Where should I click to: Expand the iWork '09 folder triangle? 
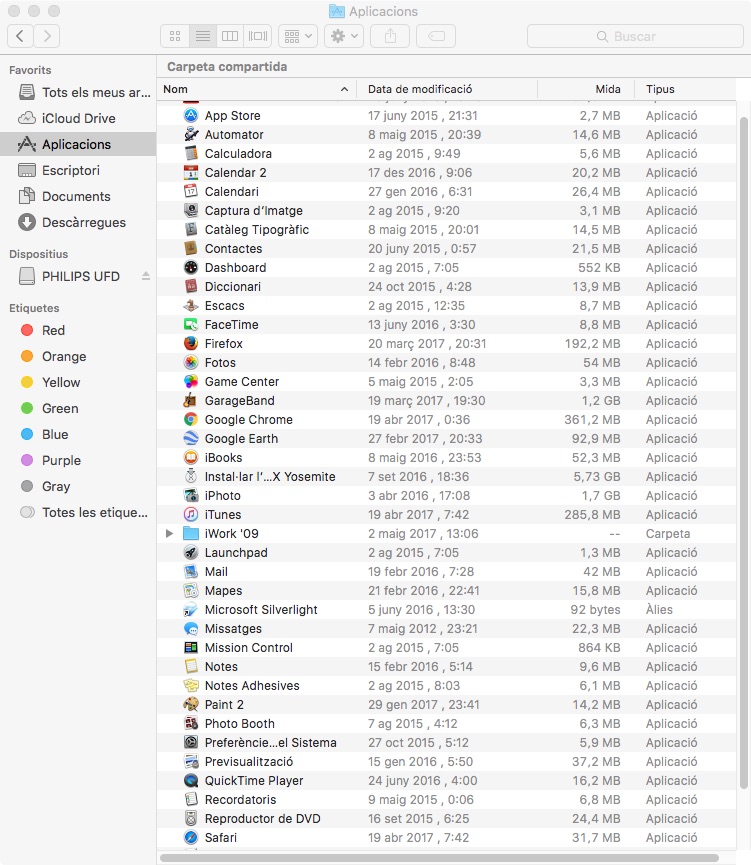(169, 533)
